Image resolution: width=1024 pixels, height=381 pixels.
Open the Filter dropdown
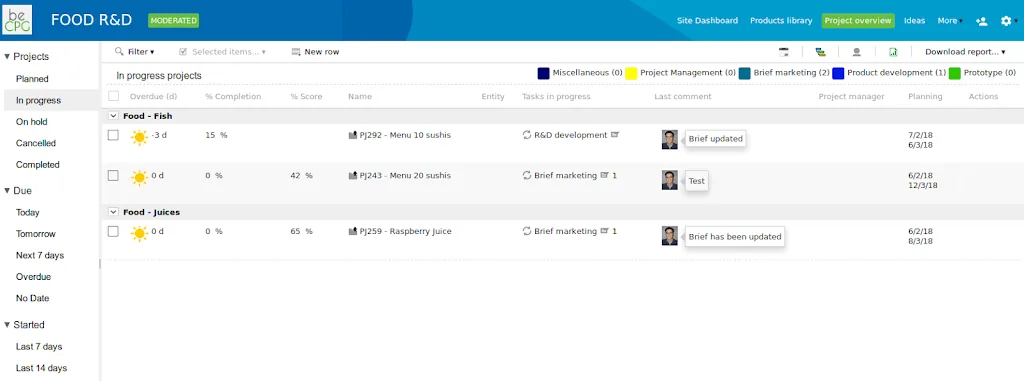[135, 52]
